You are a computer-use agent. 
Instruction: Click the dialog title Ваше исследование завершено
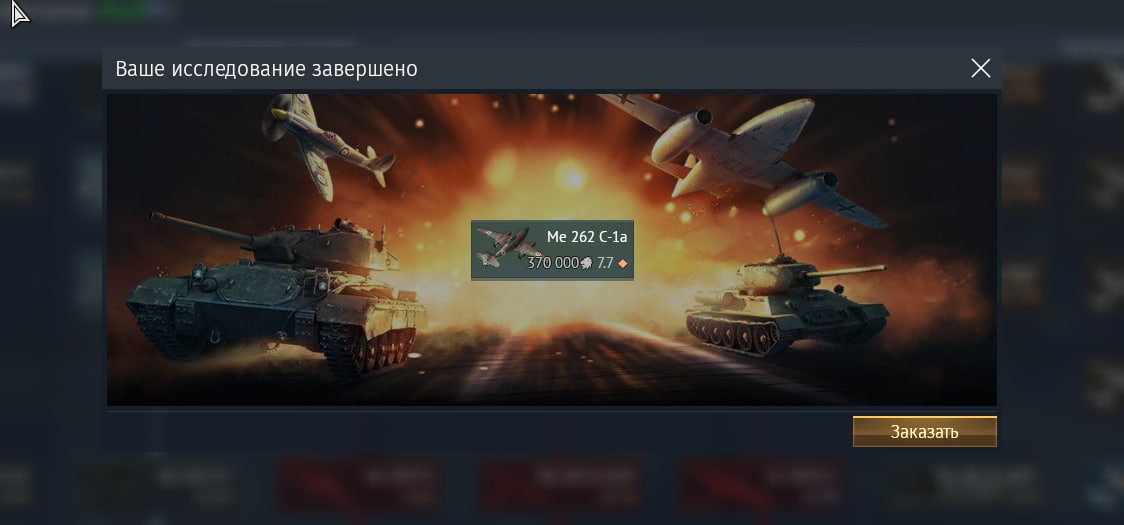tap(267, 69)
